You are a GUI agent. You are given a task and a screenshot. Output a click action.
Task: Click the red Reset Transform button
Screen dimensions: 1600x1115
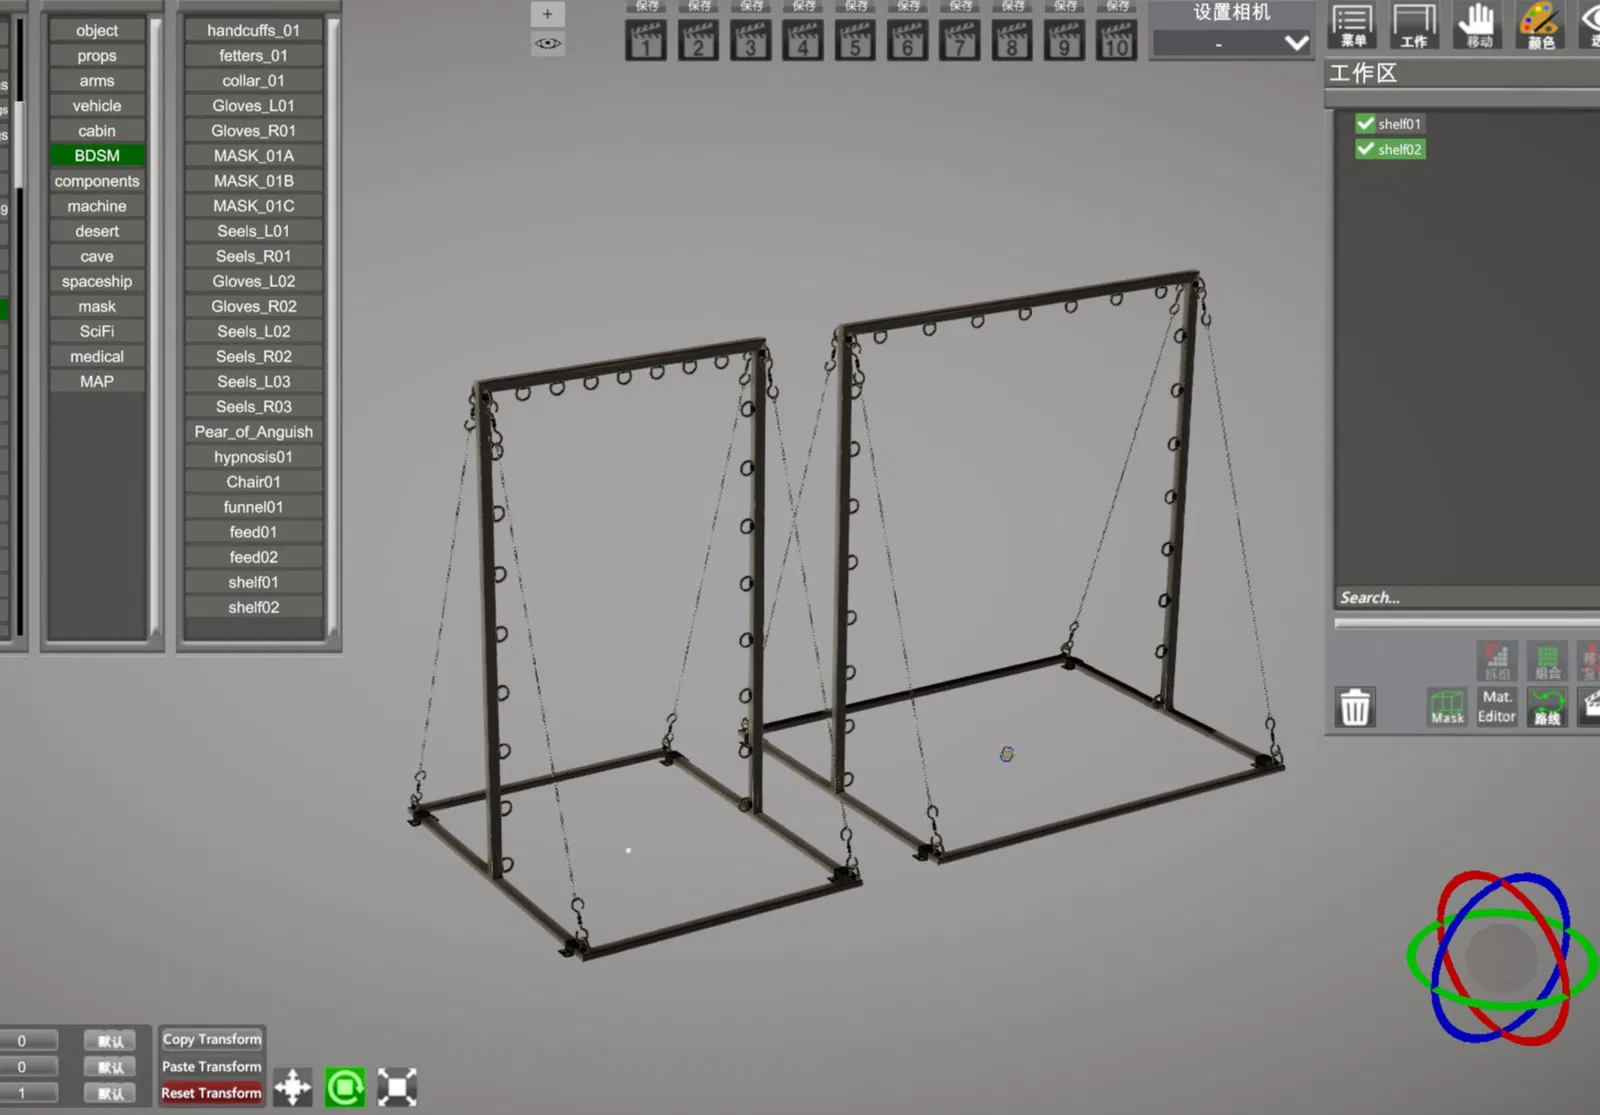tap(212, 1093)
